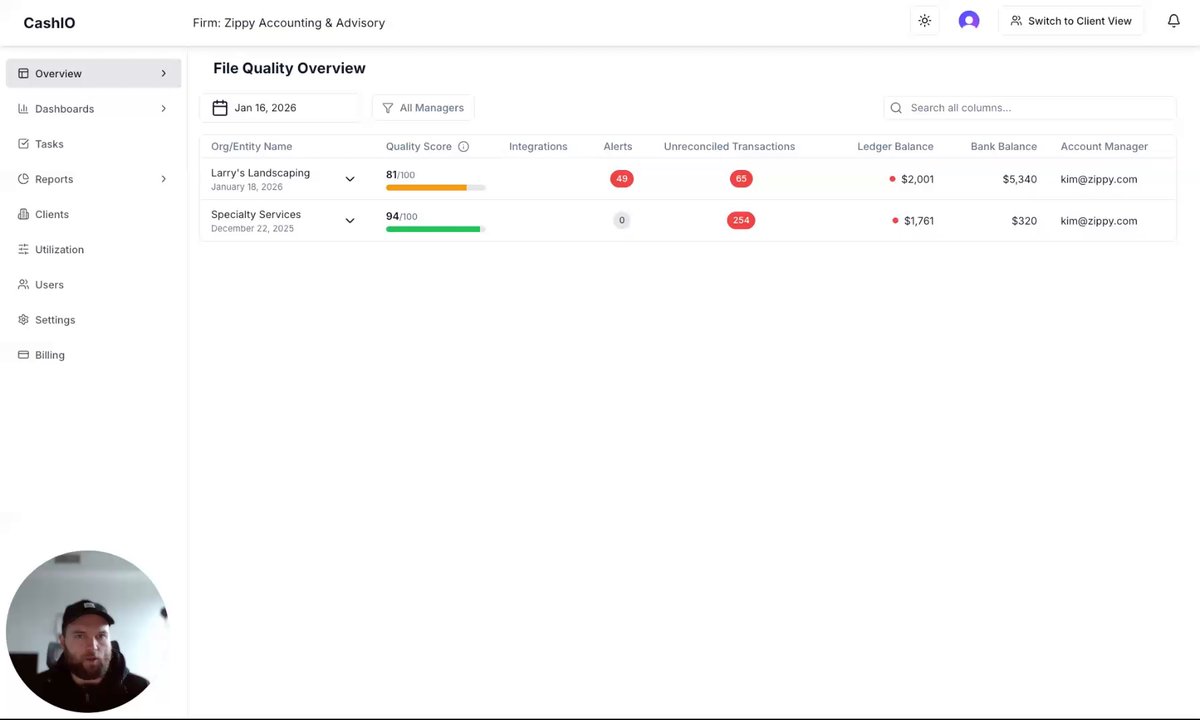Image resolution: width=1200 pixels, height=720 pixels.
Task: Click the calendar icon beside Jan 16, 2026
Action: [x=220, y=108]
